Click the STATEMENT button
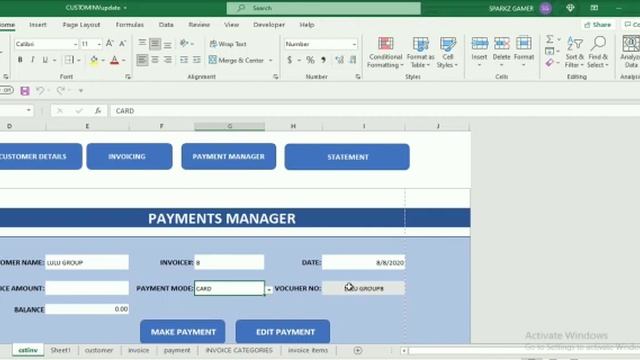The width and height of the screenshot is (640, 360). point(347,157)
